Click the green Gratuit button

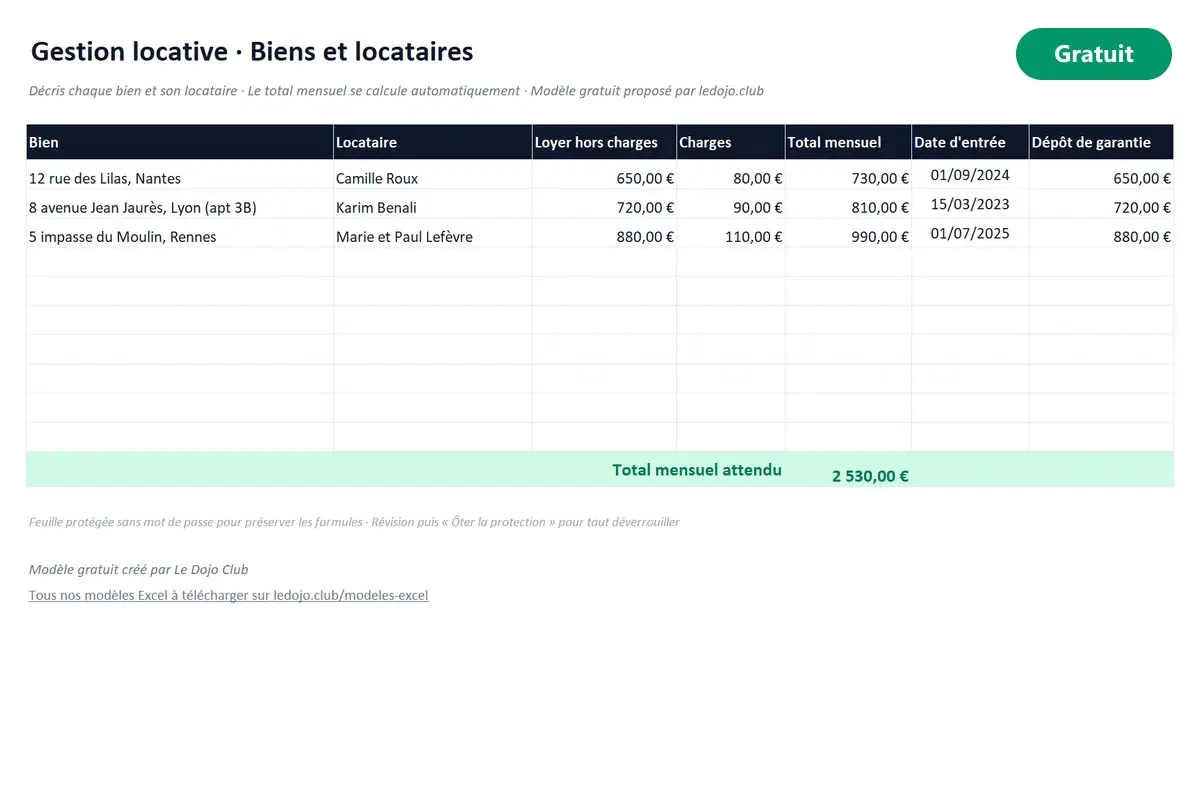(x=1093, y=54)
